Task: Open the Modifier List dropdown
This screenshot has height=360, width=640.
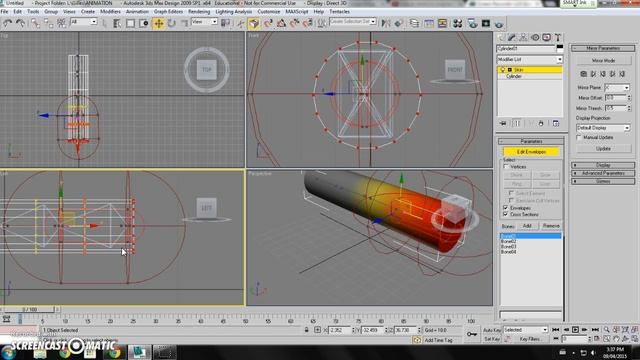Action: click(530, 60)
